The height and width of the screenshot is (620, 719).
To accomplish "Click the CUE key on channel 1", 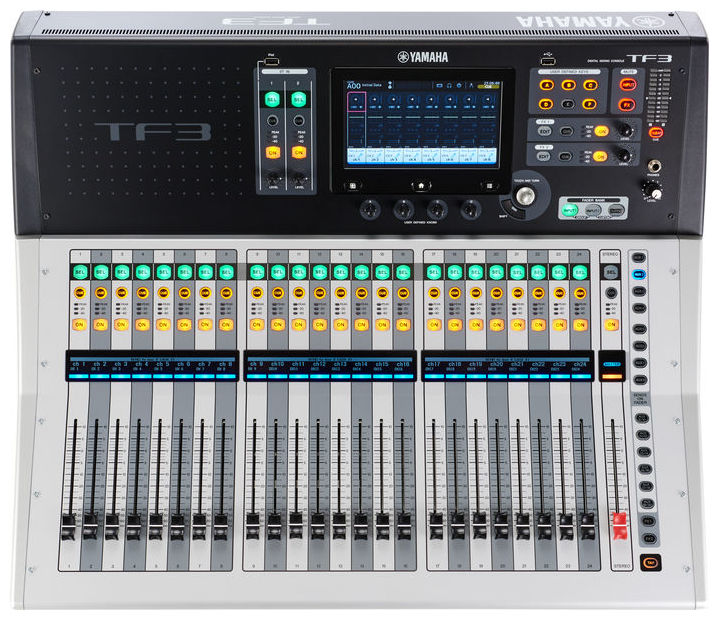I will click(x=79, y=293).
